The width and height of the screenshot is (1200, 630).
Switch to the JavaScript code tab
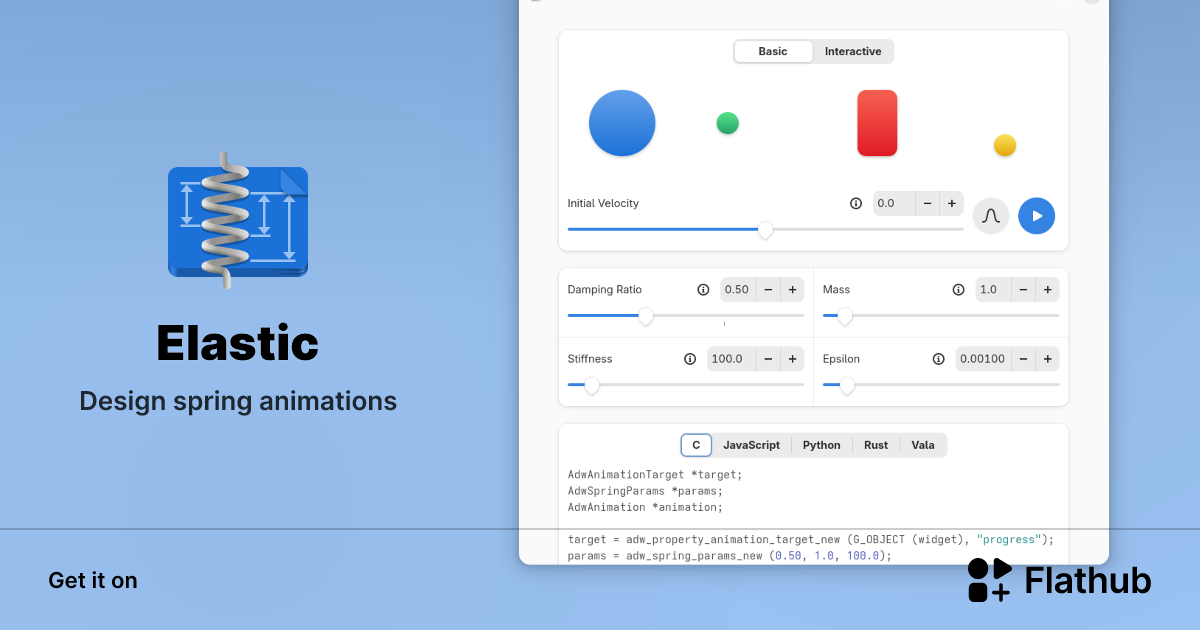click(x=751, y=445)
